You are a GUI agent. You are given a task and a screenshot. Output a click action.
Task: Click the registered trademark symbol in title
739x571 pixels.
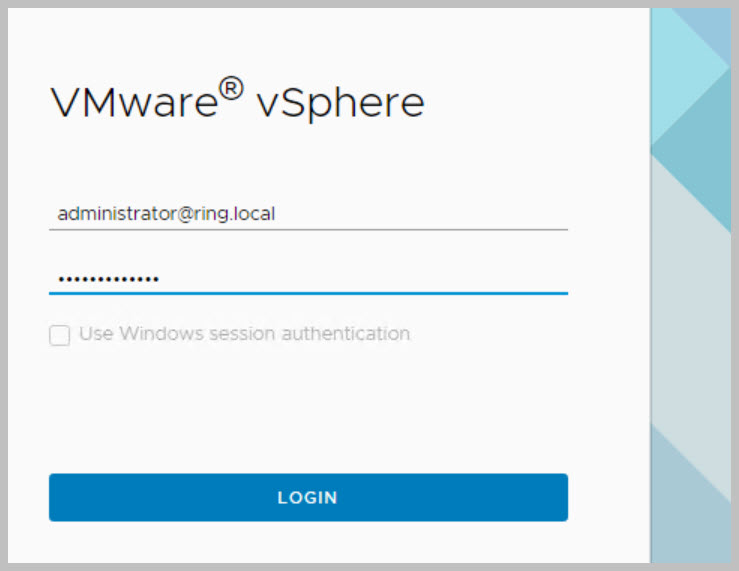click(232, 91)
